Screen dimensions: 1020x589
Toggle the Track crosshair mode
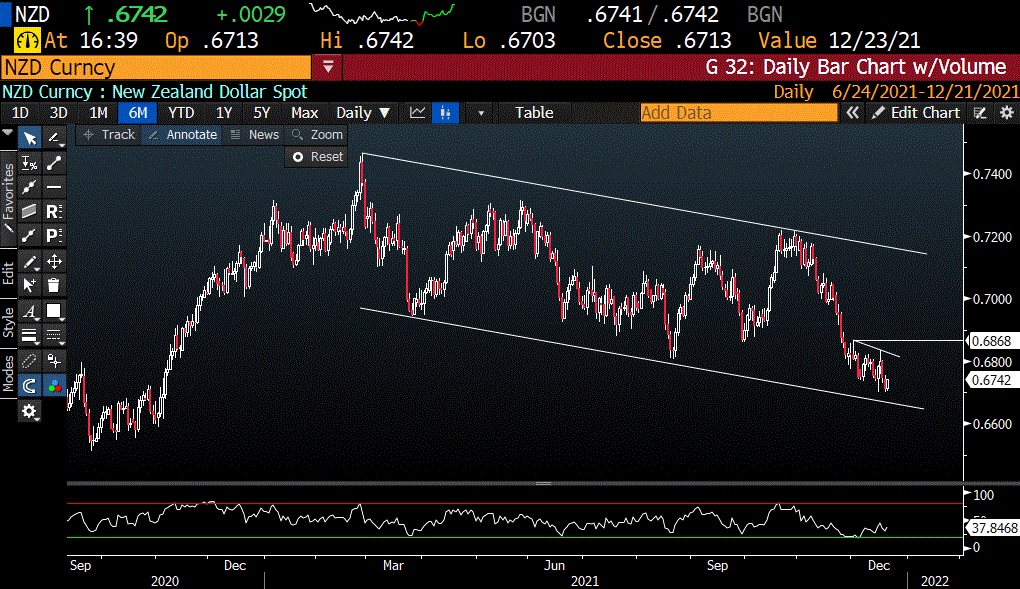coord(108,134)
